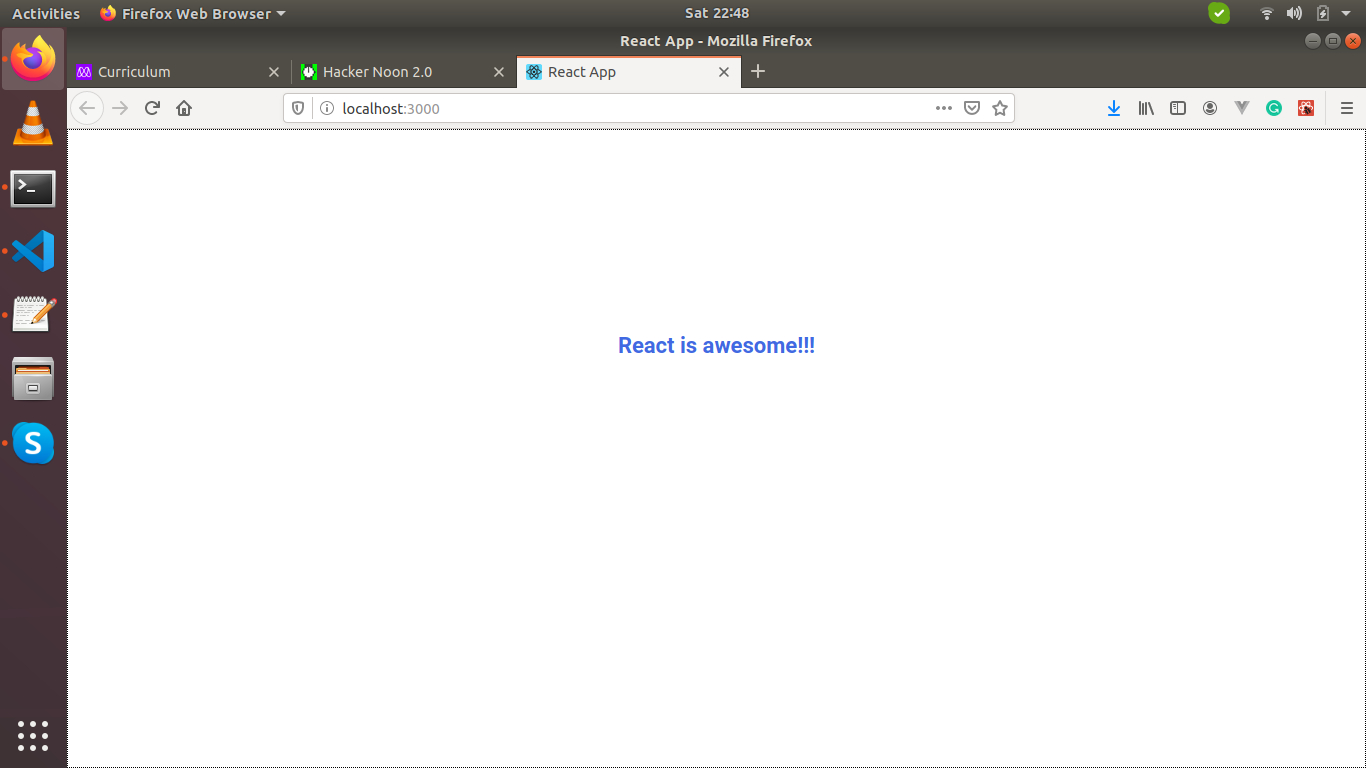Toggle the Firefox sidebar view
1366x768 pixels.
1178,108
